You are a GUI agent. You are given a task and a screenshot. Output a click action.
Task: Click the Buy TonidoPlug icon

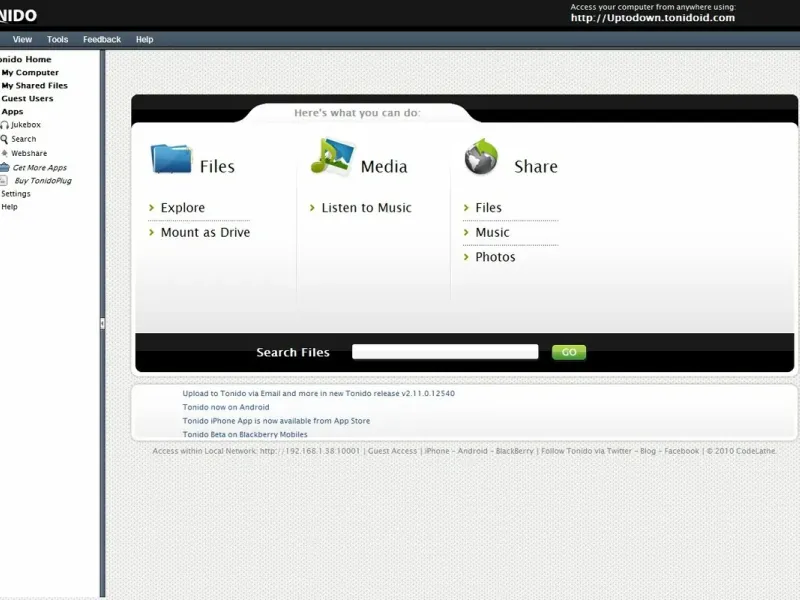pos(4,181)
